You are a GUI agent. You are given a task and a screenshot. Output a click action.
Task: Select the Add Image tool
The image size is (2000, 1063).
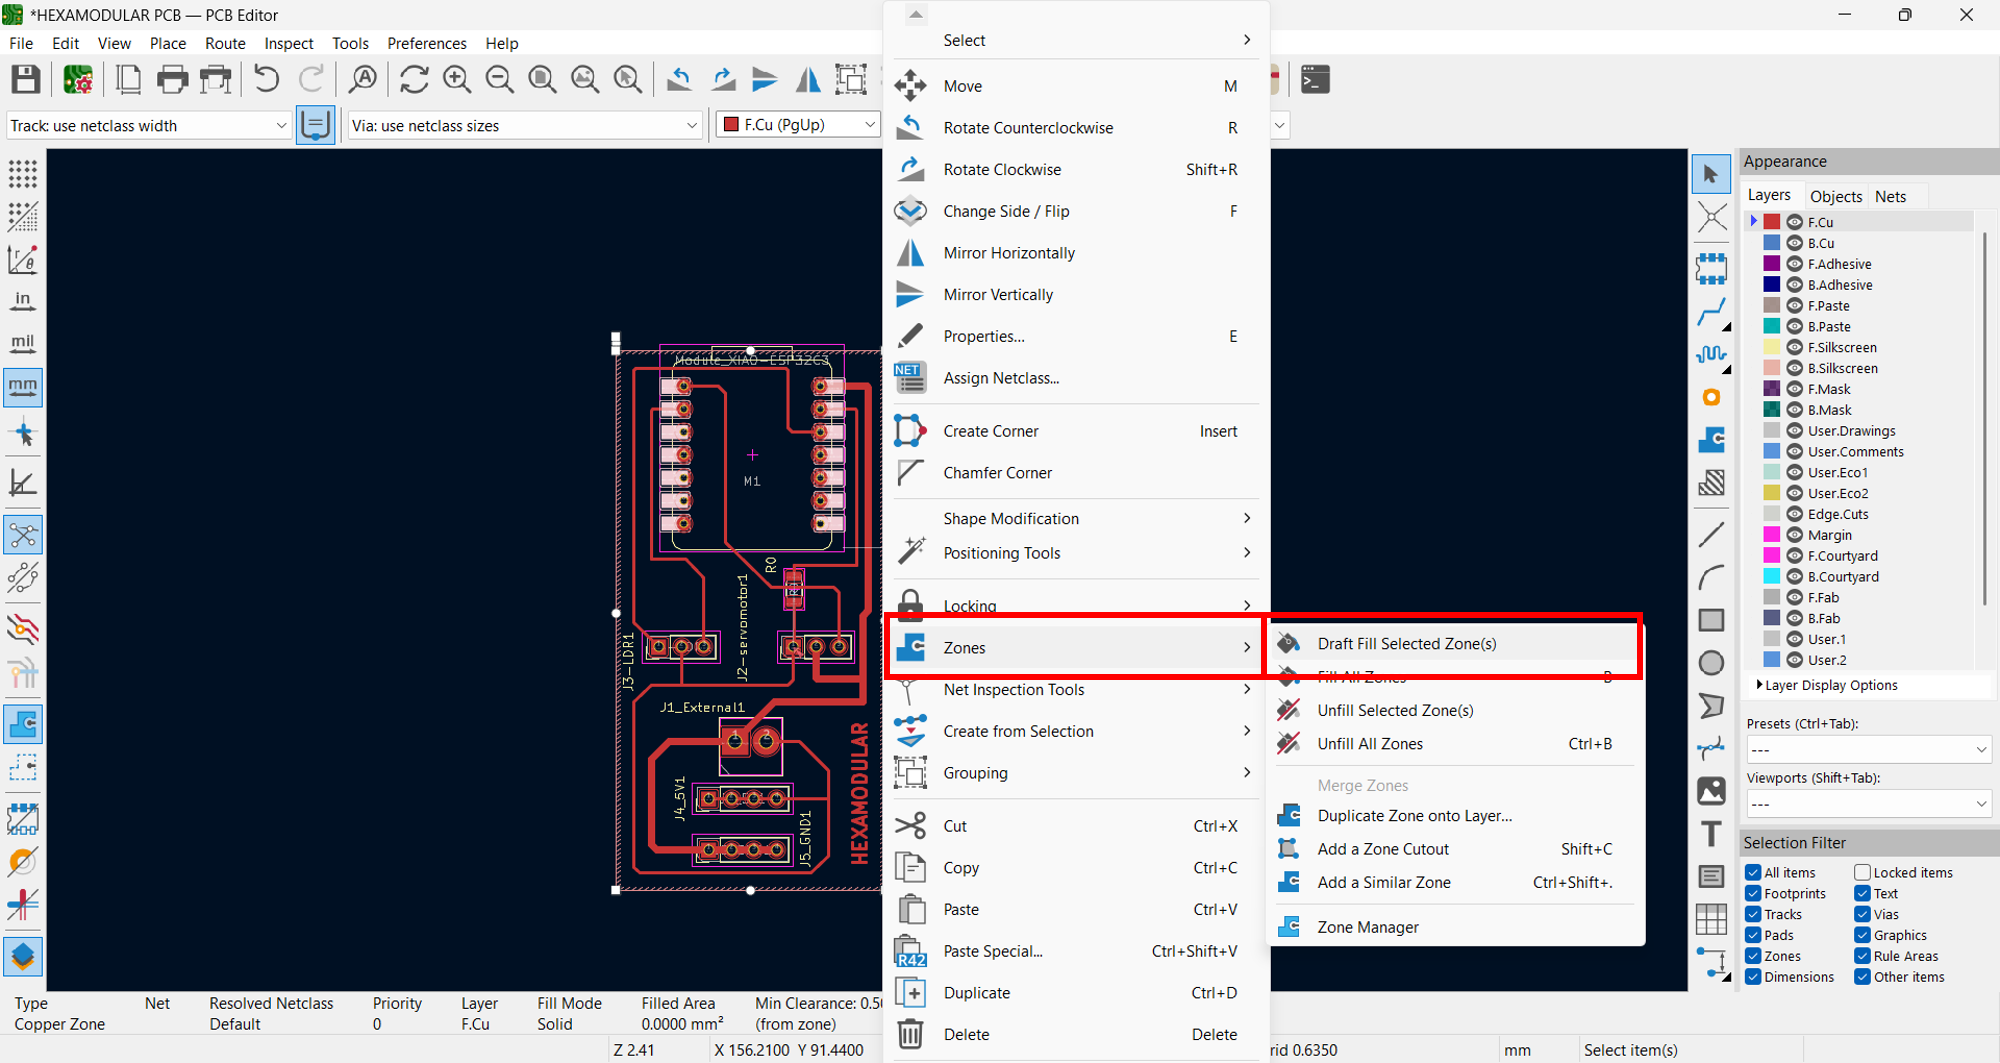click(x=1711, y=791)
